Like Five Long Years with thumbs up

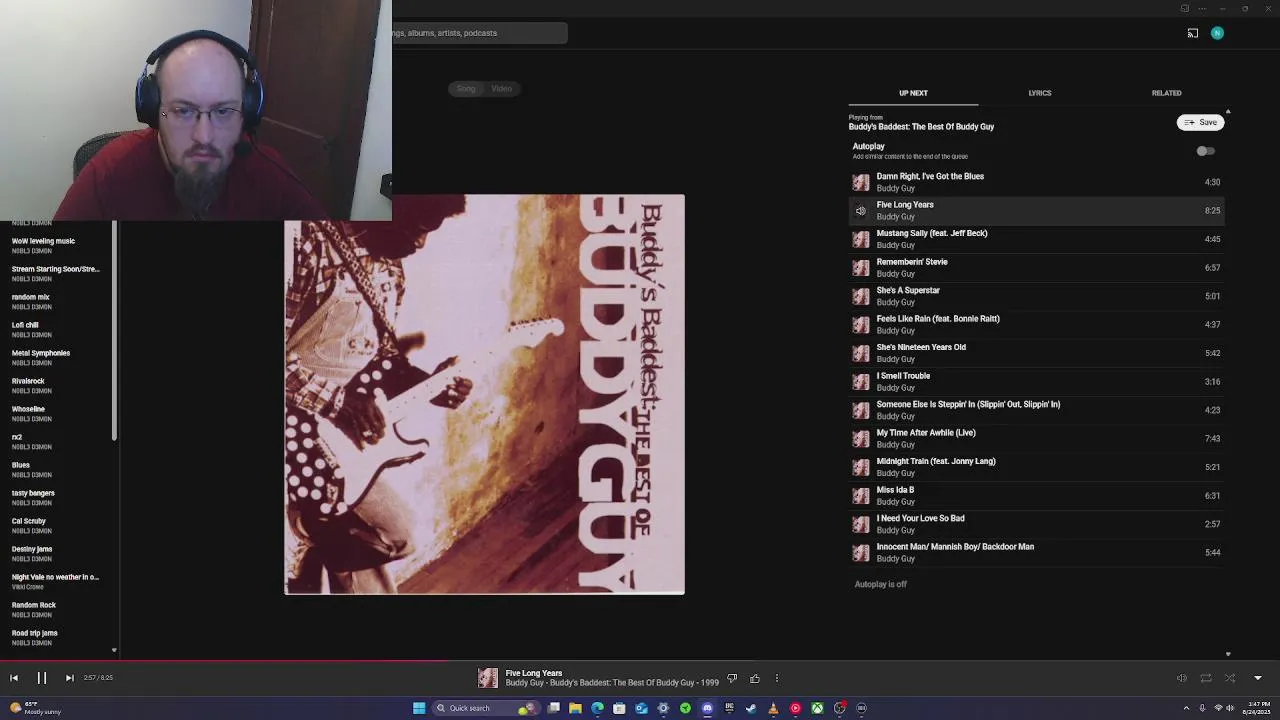point(755,678)
